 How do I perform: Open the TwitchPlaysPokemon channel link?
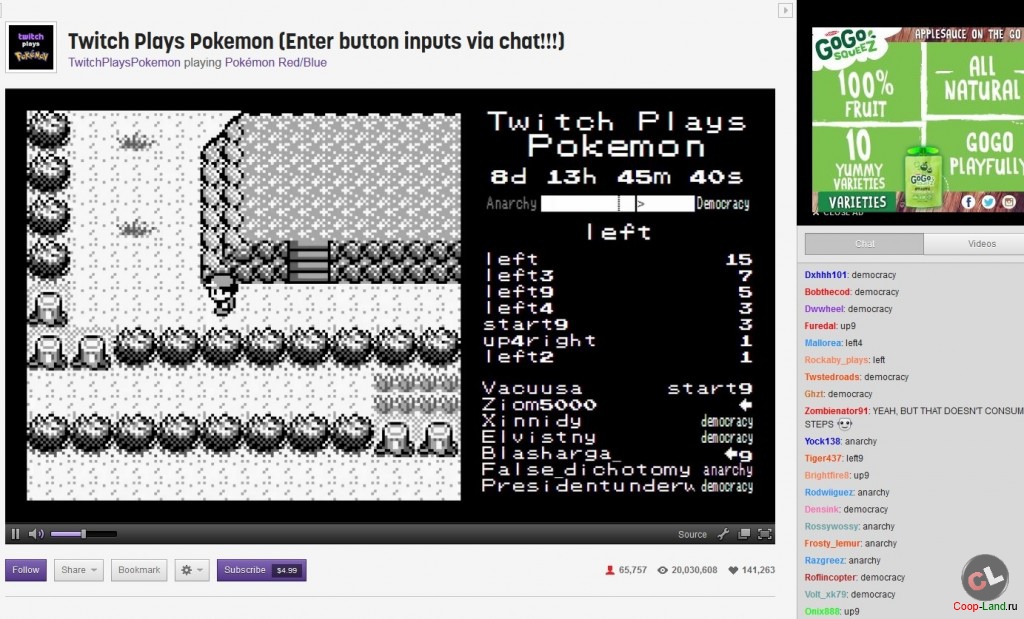pos(124,63)
